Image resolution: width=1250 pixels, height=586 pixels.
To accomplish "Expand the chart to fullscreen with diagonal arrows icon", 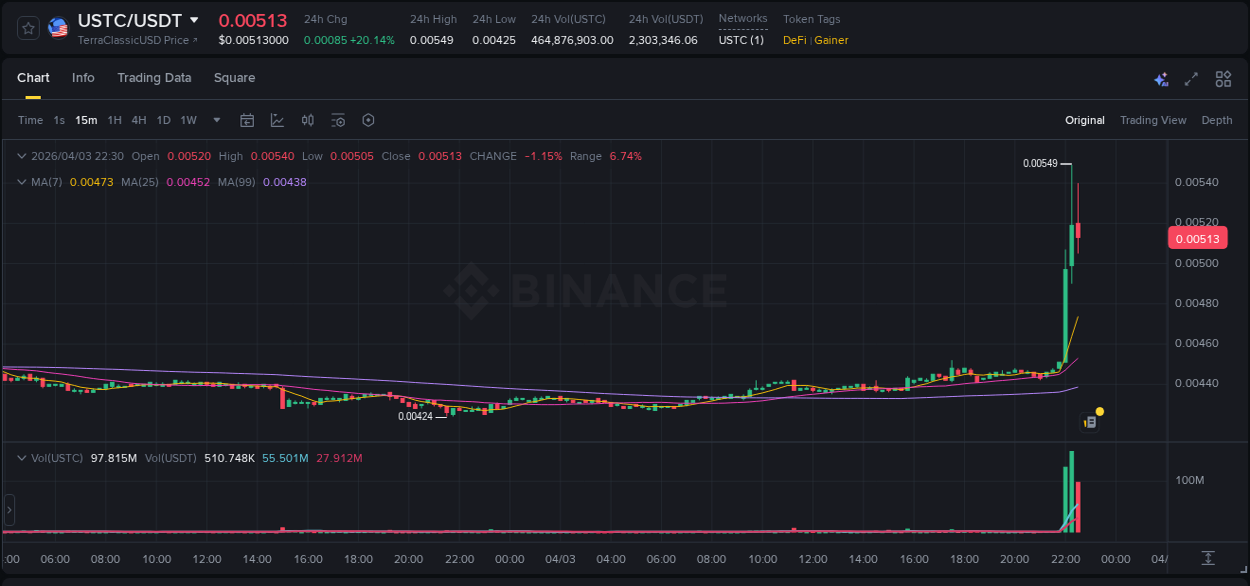I will click(1191, 79).
